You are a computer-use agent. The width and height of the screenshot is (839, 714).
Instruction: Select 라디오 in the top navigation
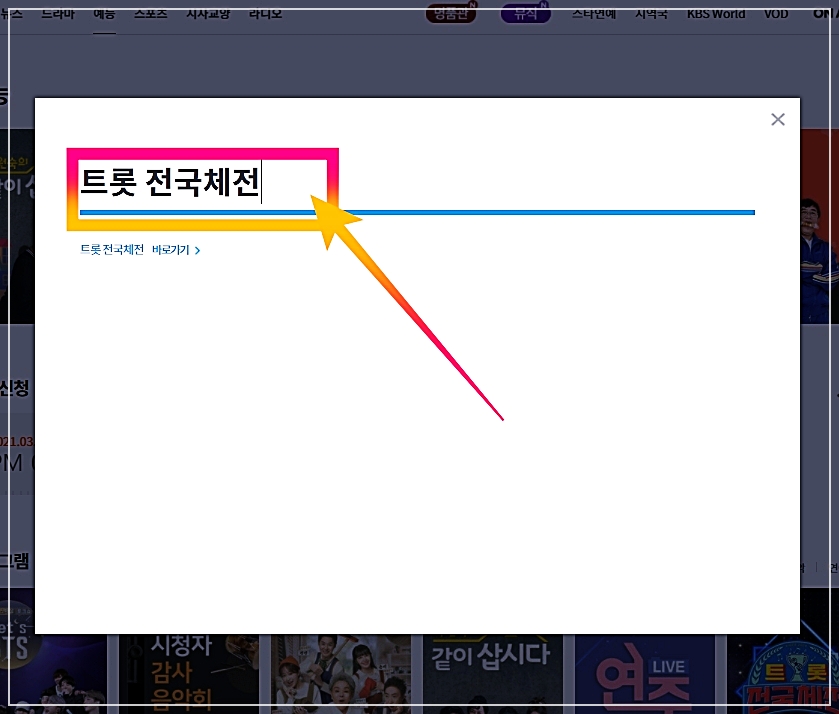(265, 13)
